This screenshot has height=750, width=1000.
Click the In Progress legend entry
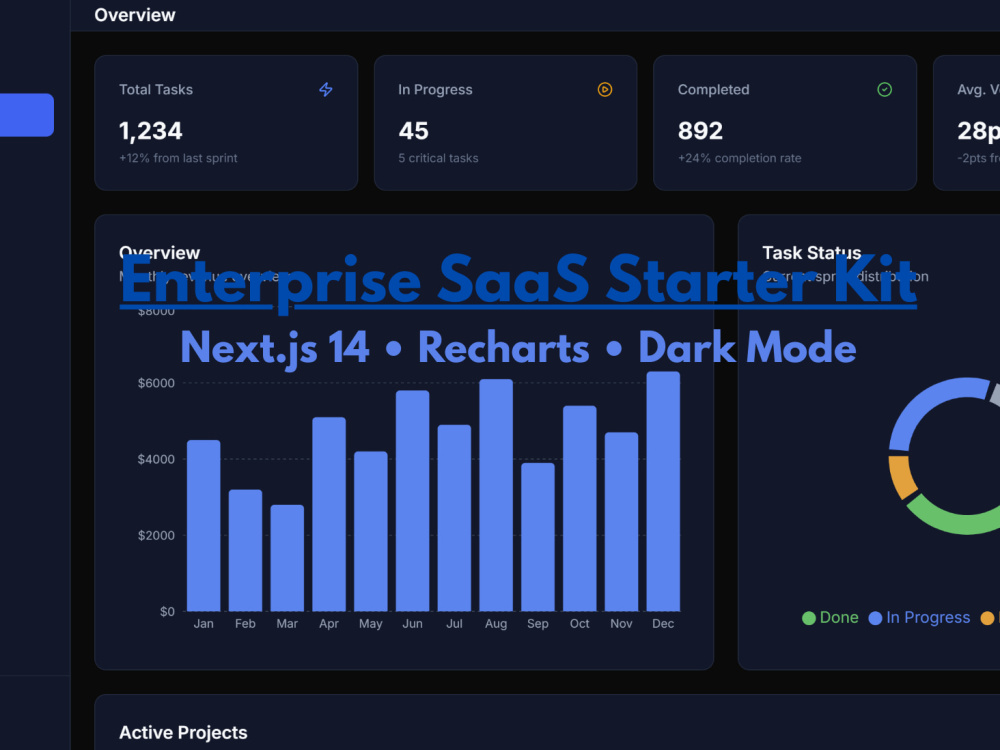pos(920,617)
